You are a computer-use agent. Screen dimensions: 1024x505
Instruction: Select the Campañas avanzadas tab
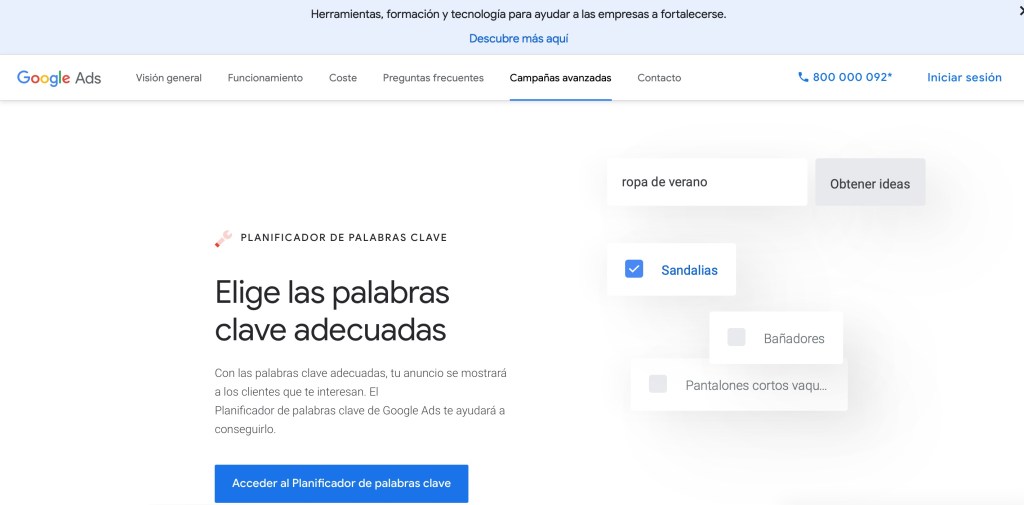click(560, 78)
